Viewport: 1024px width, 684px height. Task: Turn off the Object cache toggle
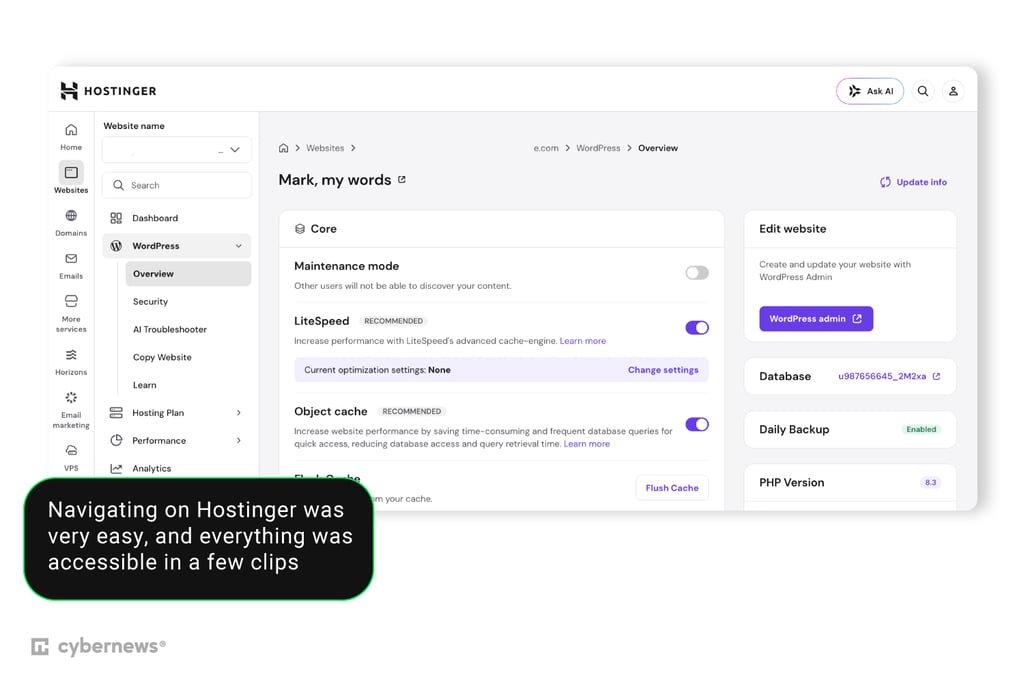pyautogui.click(x=697, y=424)
